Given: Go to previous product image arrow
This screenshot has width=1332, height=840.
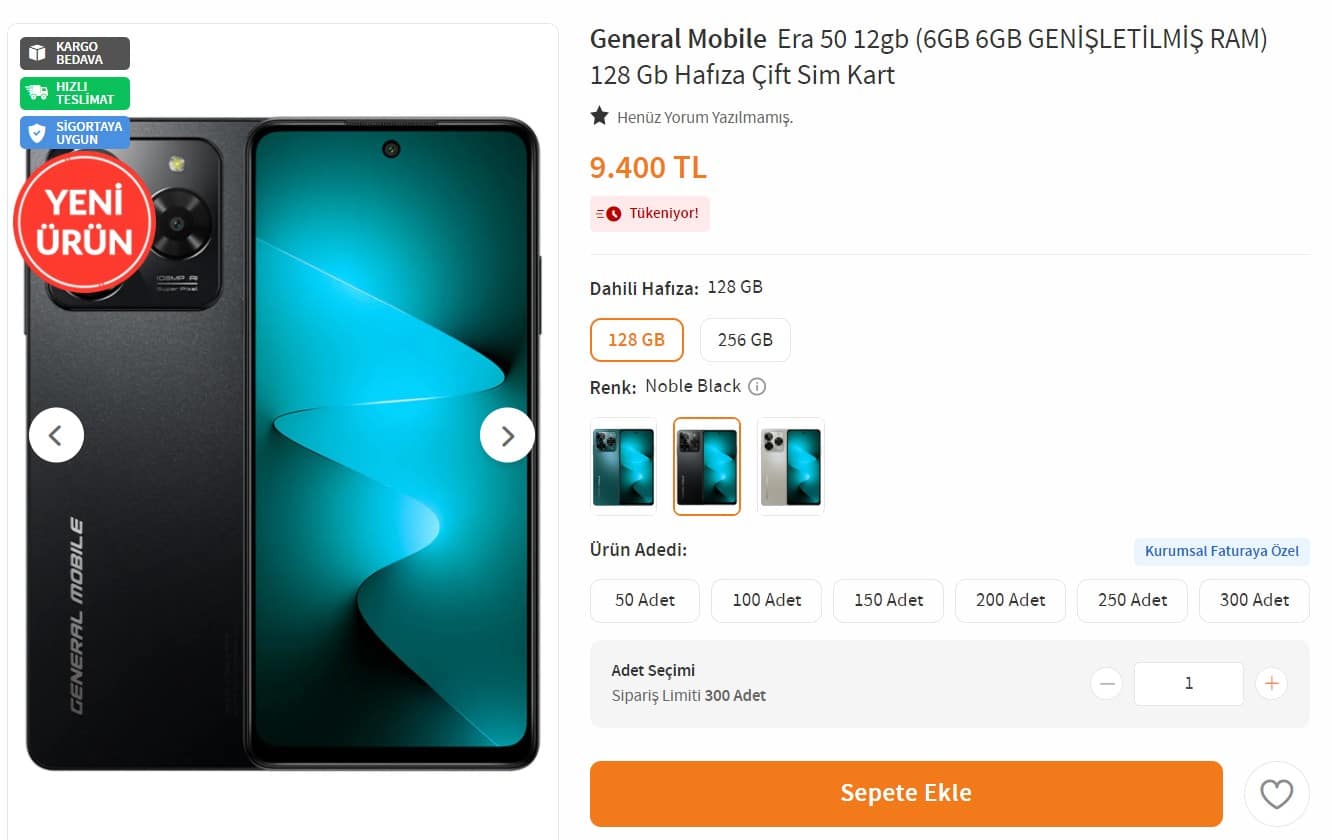Looking at the screenshot, I should click(56, 435).
